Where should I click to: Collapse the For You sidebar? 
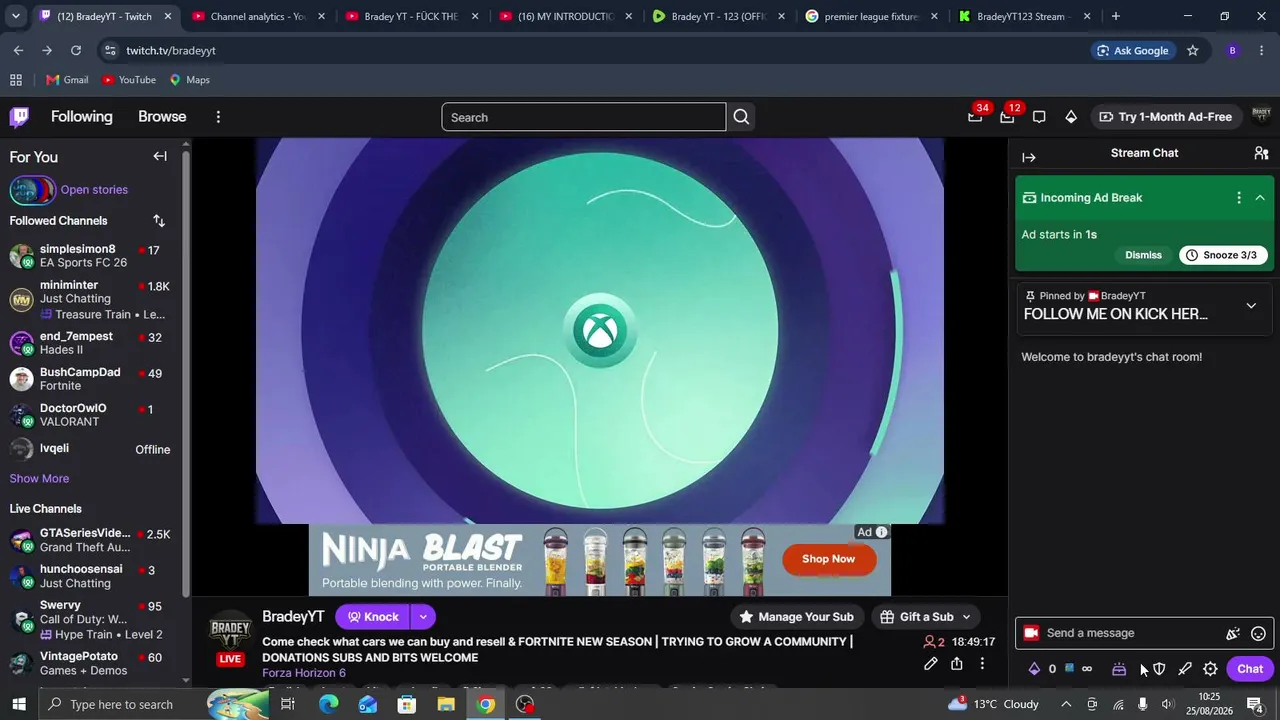[160, 156]
